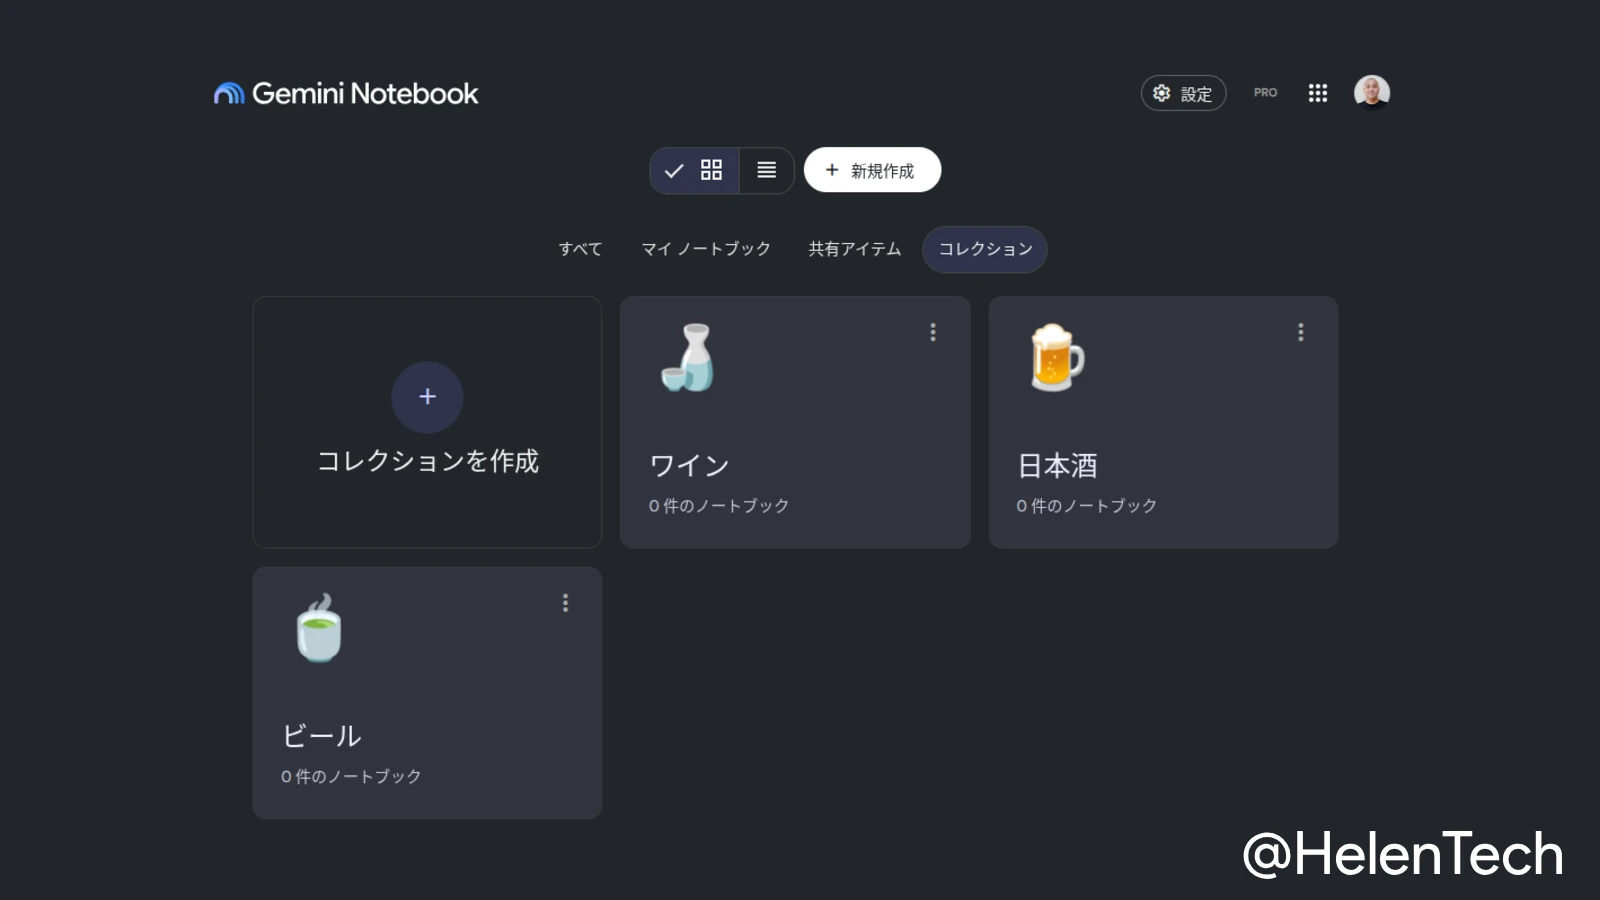Viewport: 1600px width, 900px height.
Task: Click the Gemini Notebook logo icon
Action: [229, 93]
